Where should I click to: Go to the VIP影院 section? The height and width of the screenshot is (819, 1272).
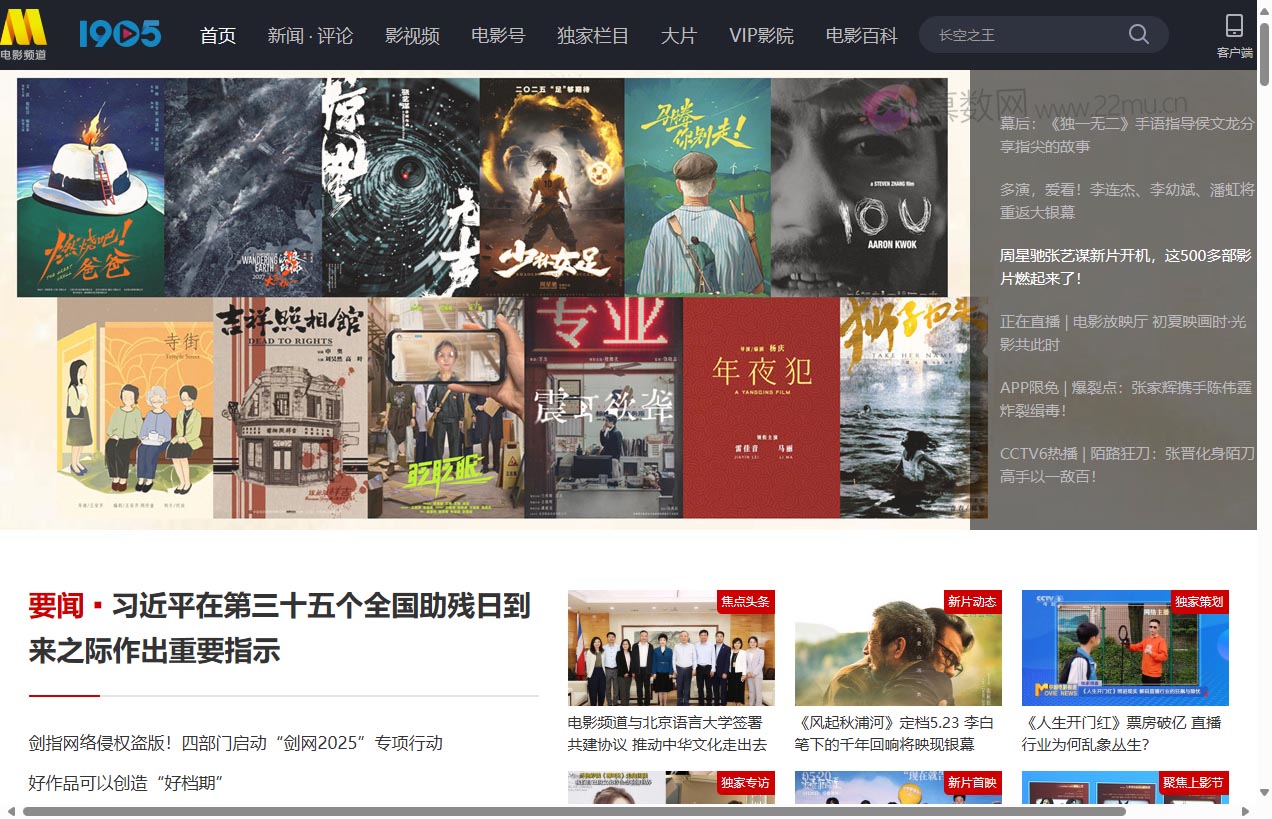[x=762, y=35]
